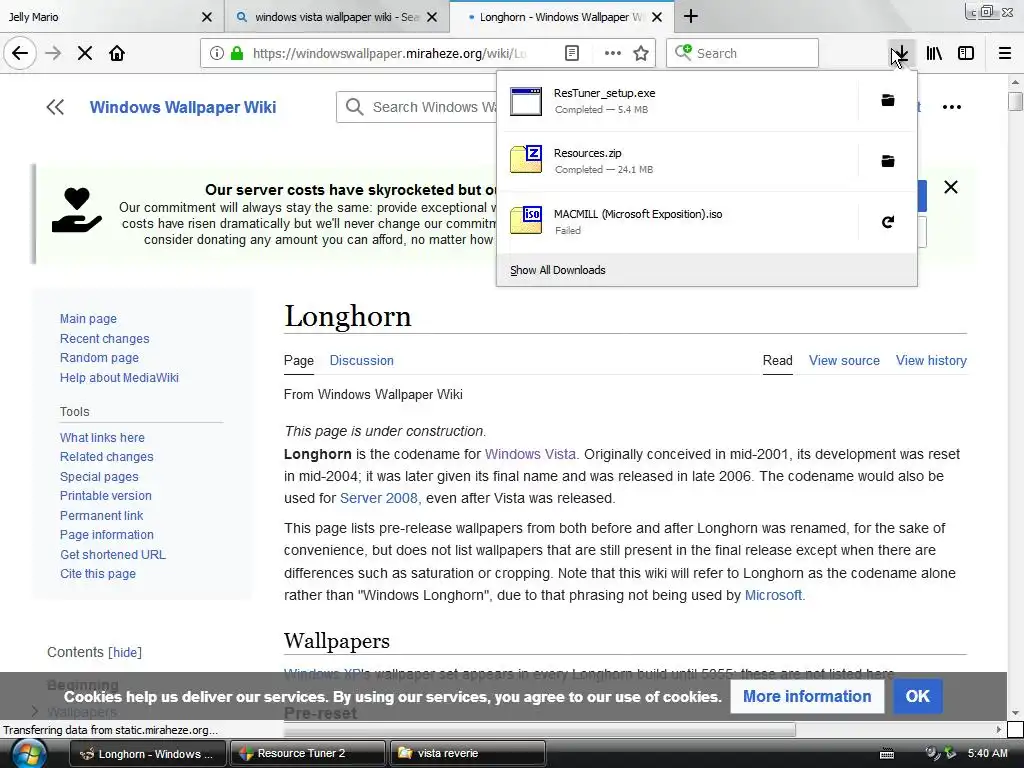Screen dimensions: 1024x768
Task: Open the Windows Wallpaper Wiki title link
Action: click(183, 107)
